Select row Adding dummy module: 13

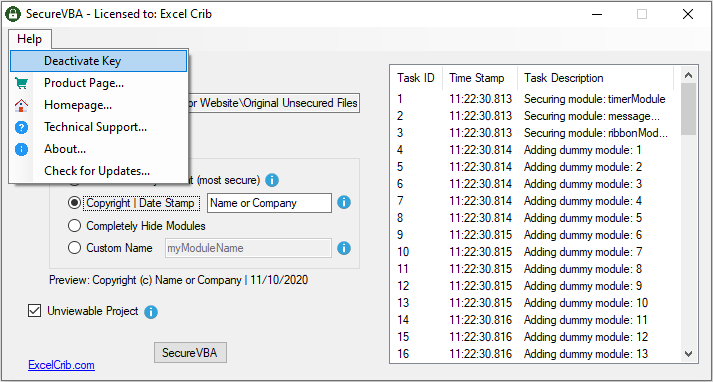(x=536, y=354)
